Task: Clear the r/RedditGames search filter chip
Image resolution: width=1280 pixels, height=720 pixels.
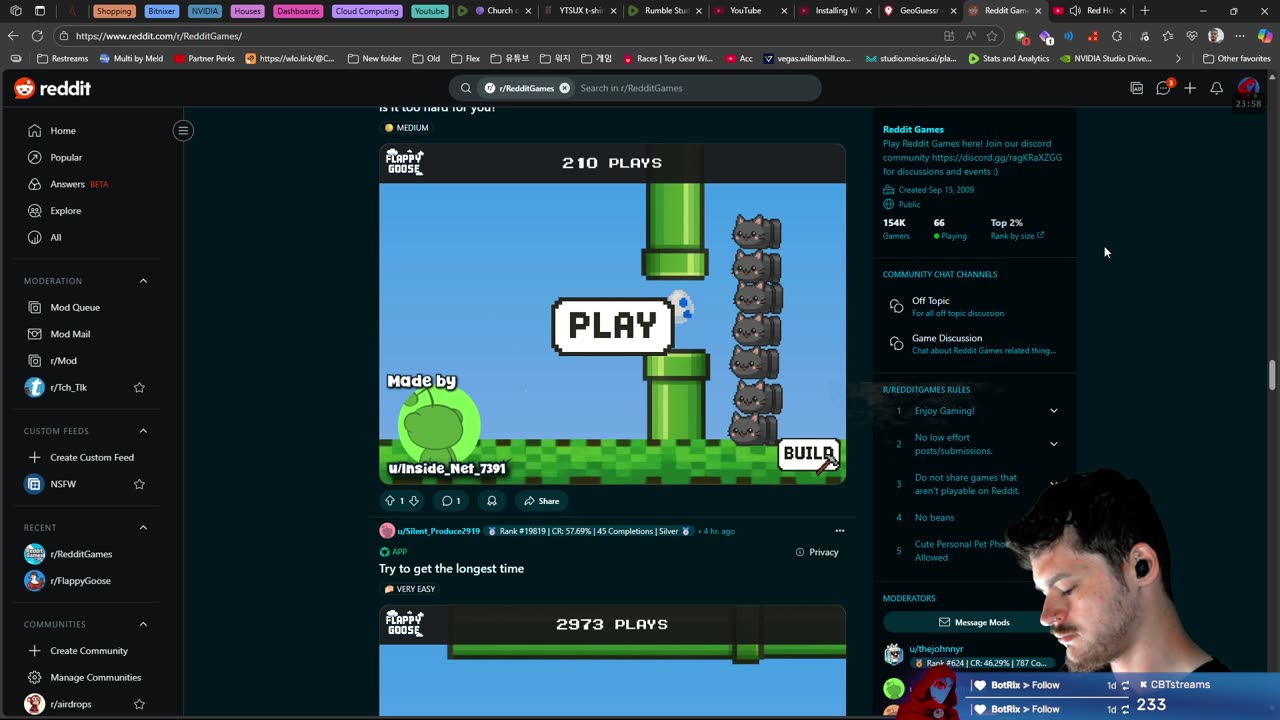Action: pyautogui.click(x=564, y=88)
